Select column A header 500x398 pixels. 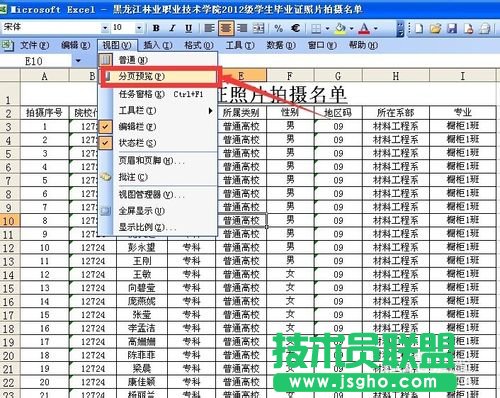pyautogui.click(x=45, y=76)
